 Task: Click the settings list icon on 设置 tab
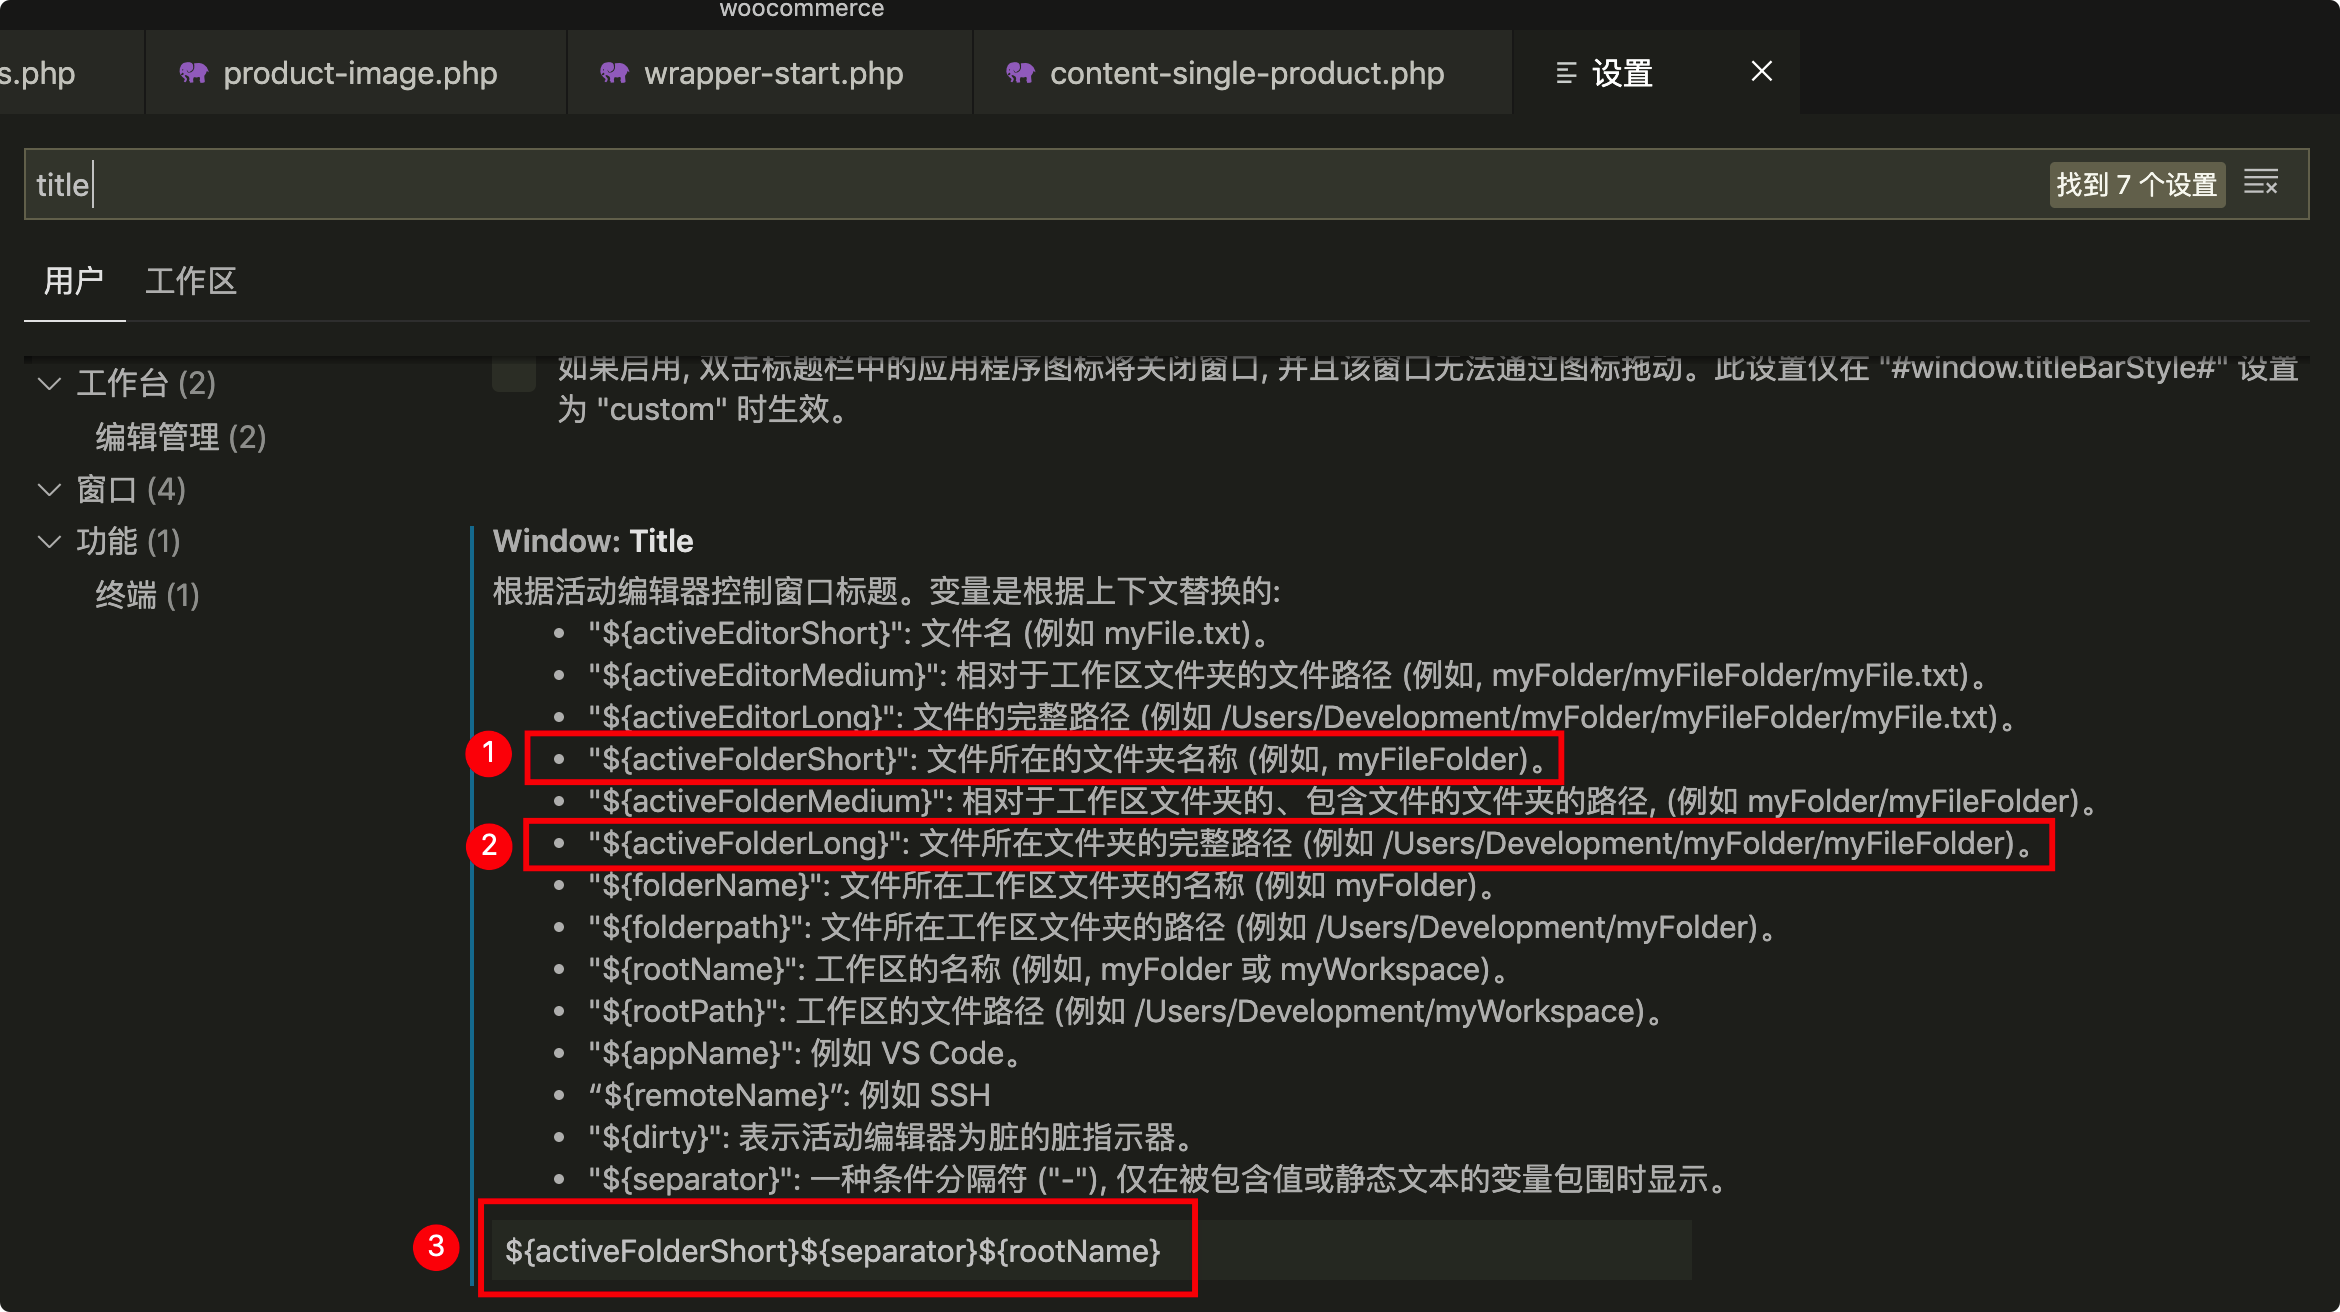tap(1566, 71)
